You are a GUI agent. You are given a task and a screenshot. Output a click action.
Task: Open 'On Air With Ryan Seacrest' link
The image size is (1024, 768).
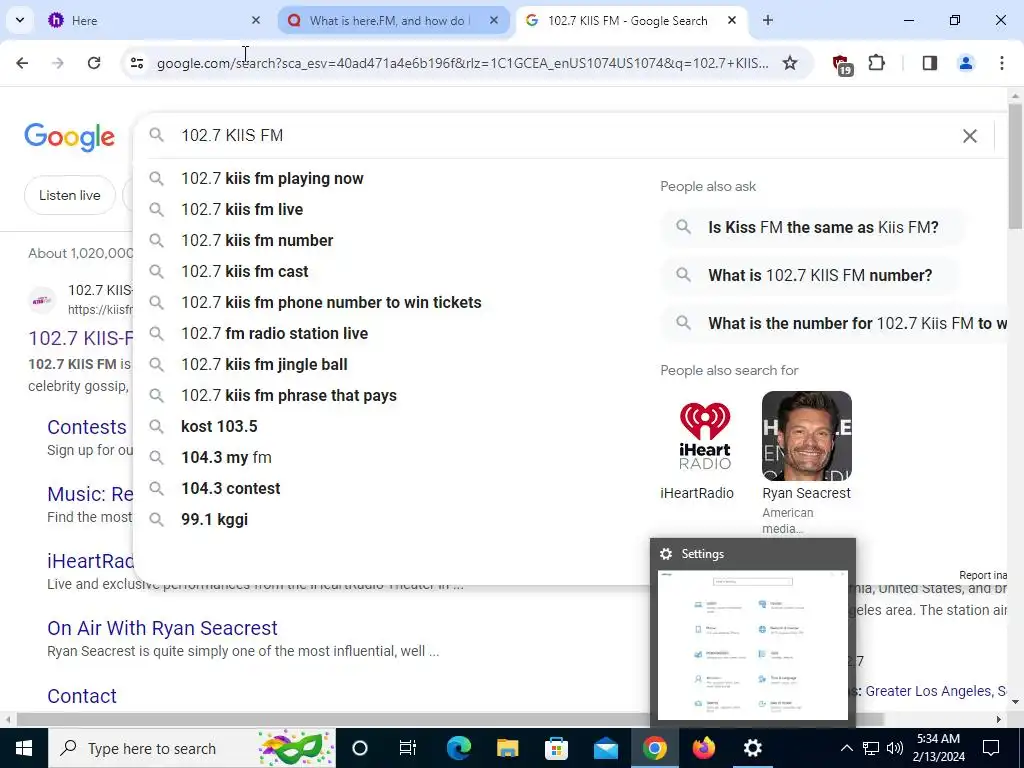pyautogui.click(x=163, y=628)
